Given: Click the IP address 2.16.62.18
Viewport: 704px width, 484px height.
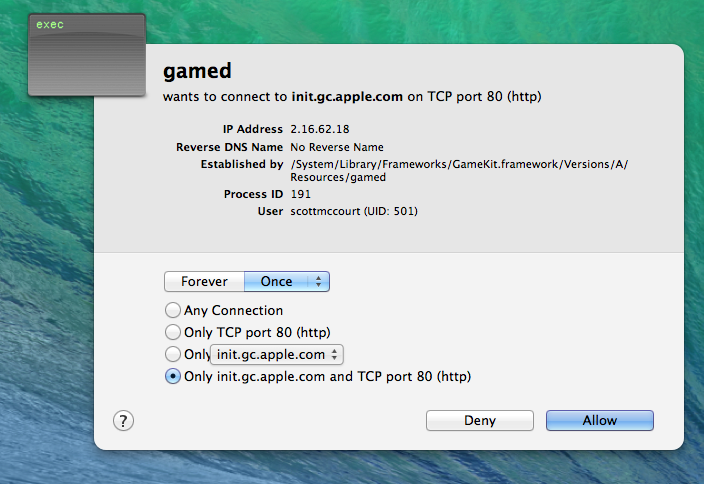Looking at the screenshot, I should pos(320,129).
